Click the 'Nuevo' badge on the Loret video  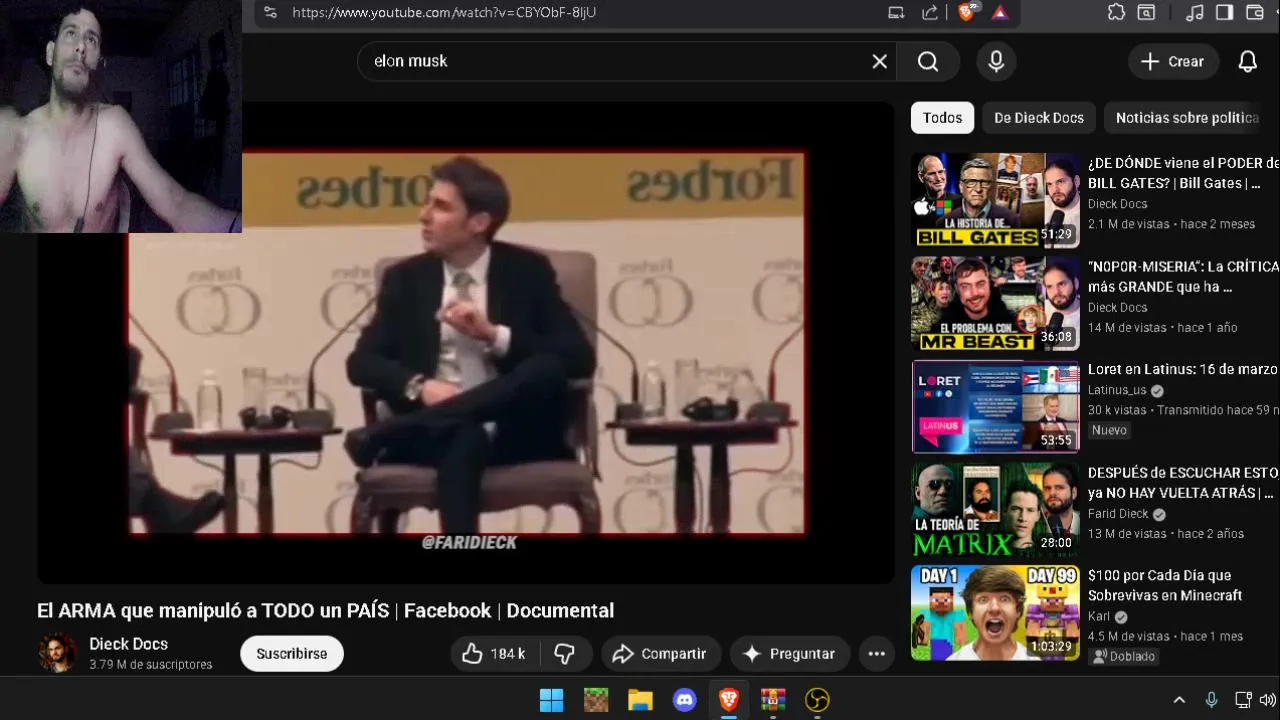[x=1109, y=430]
